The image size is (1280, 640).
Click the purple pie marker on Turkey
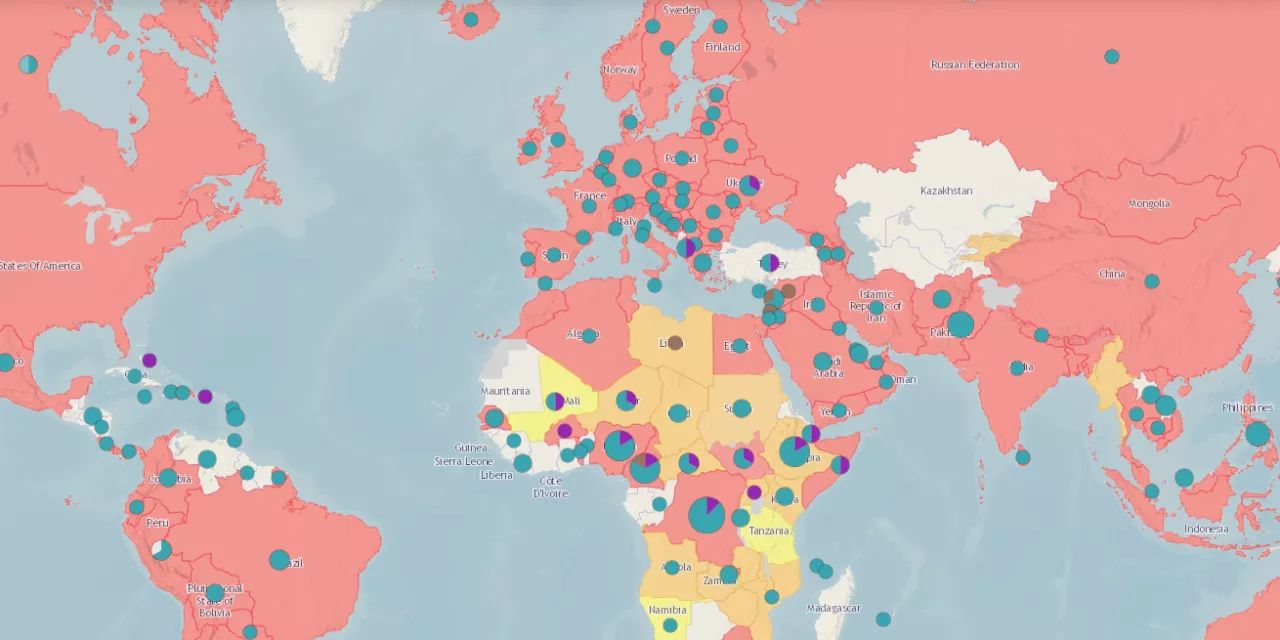[769, 263]
